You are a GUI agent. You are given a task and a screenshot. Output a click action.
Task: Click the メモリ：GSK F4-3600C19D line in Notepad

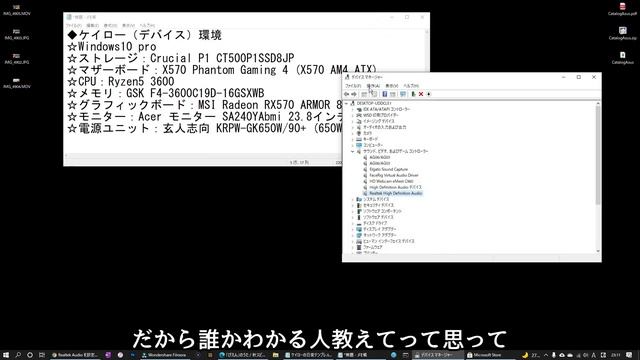tap(166, 93)
